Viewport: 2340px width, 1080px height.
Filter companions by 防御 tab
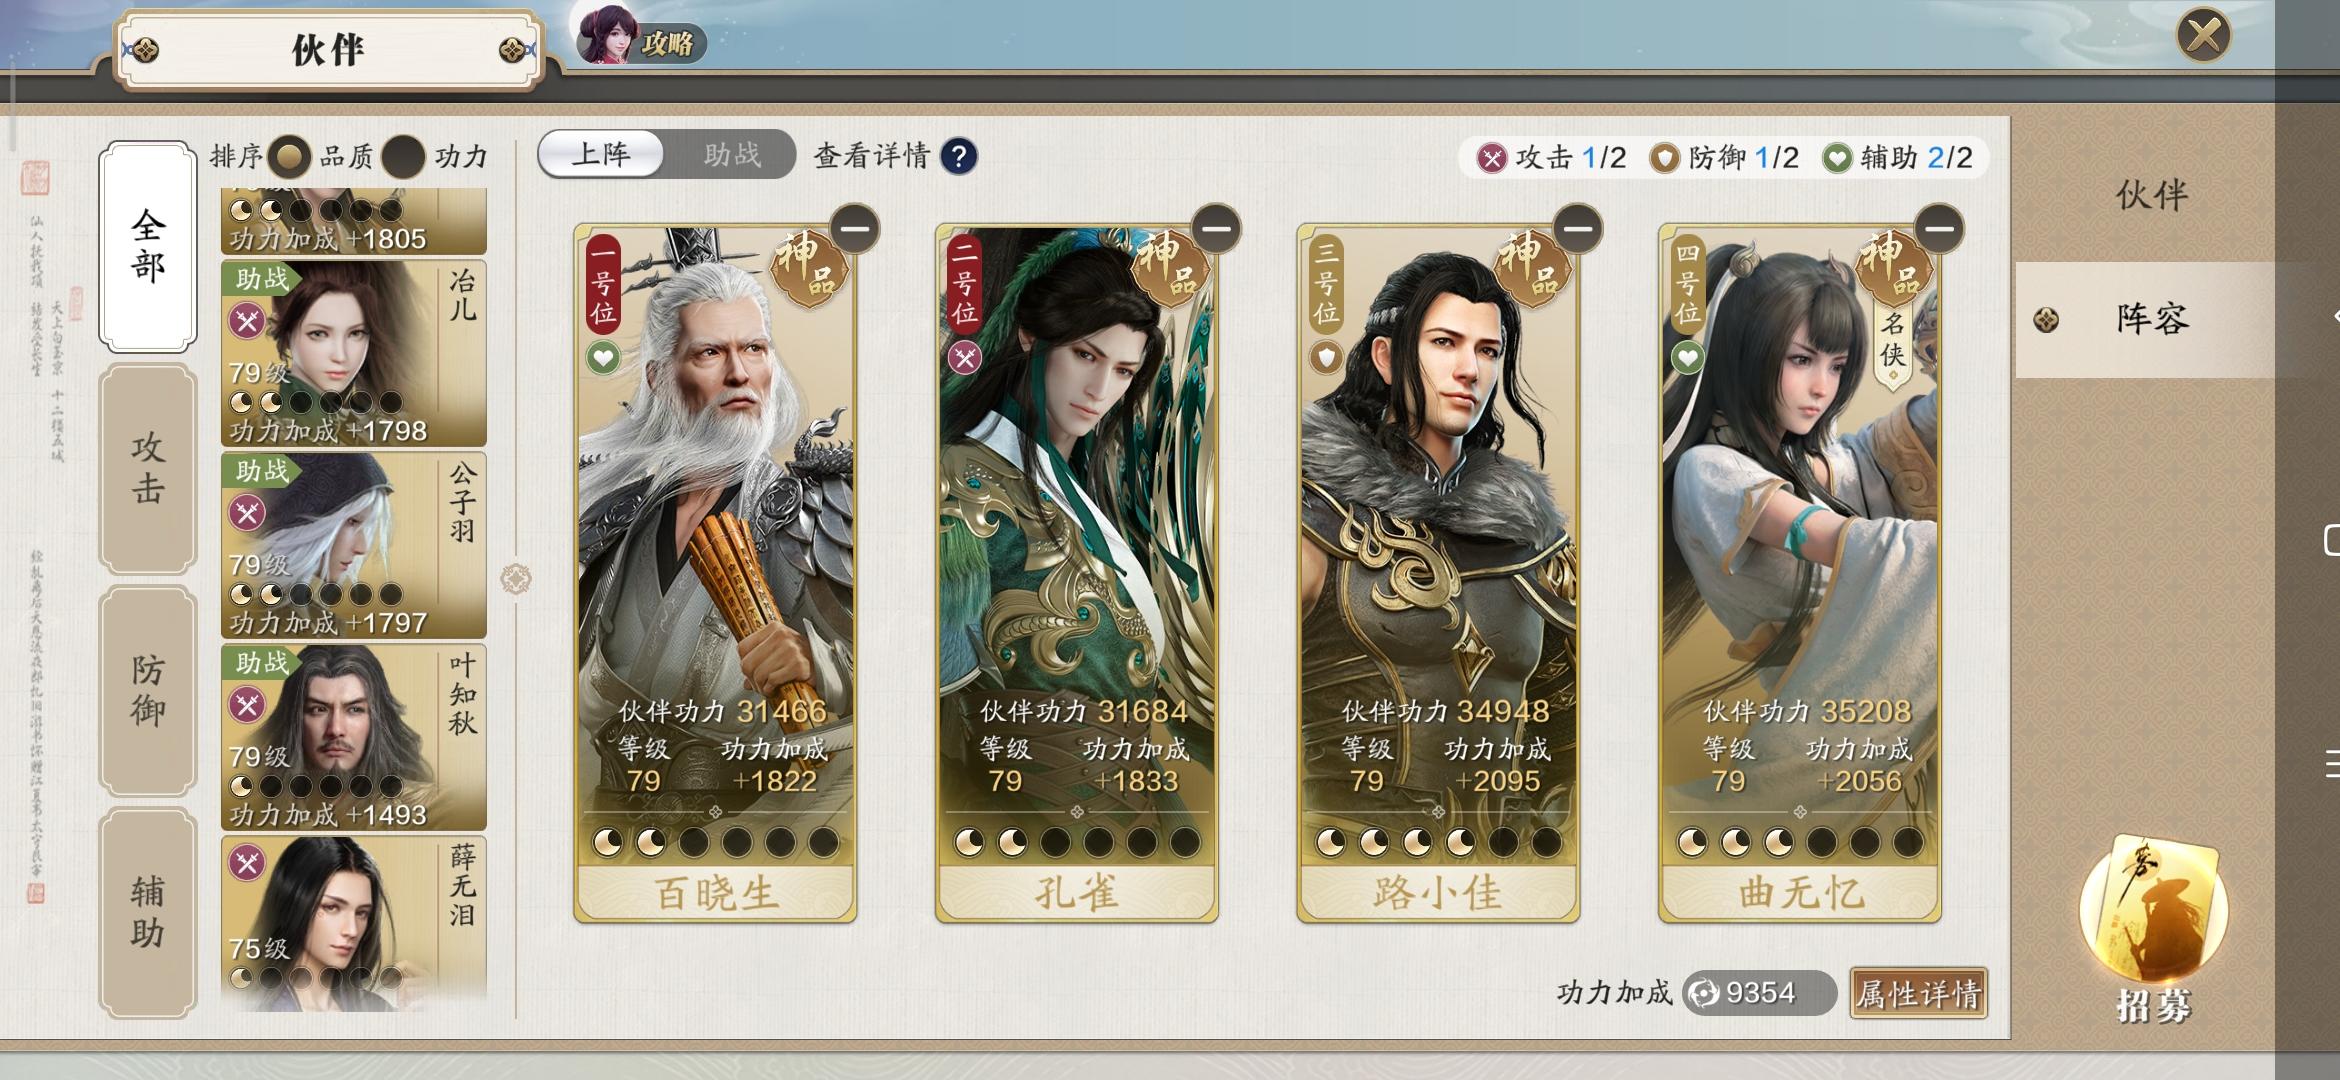point(148,691)
